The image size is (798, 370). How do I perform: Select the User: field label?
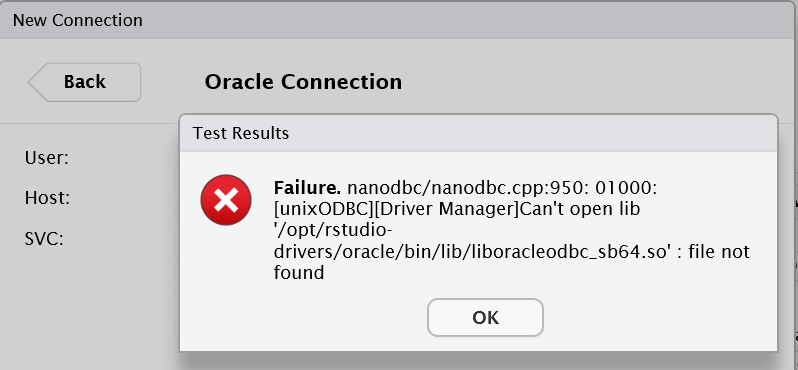[46, 158]
